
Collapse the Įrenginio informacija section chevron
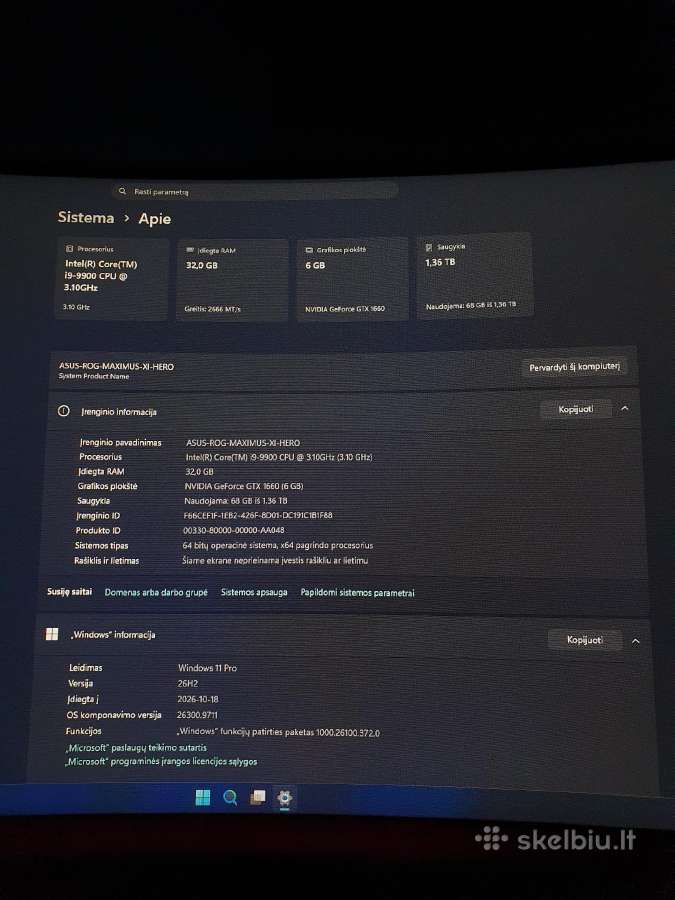tap(625, 409)
